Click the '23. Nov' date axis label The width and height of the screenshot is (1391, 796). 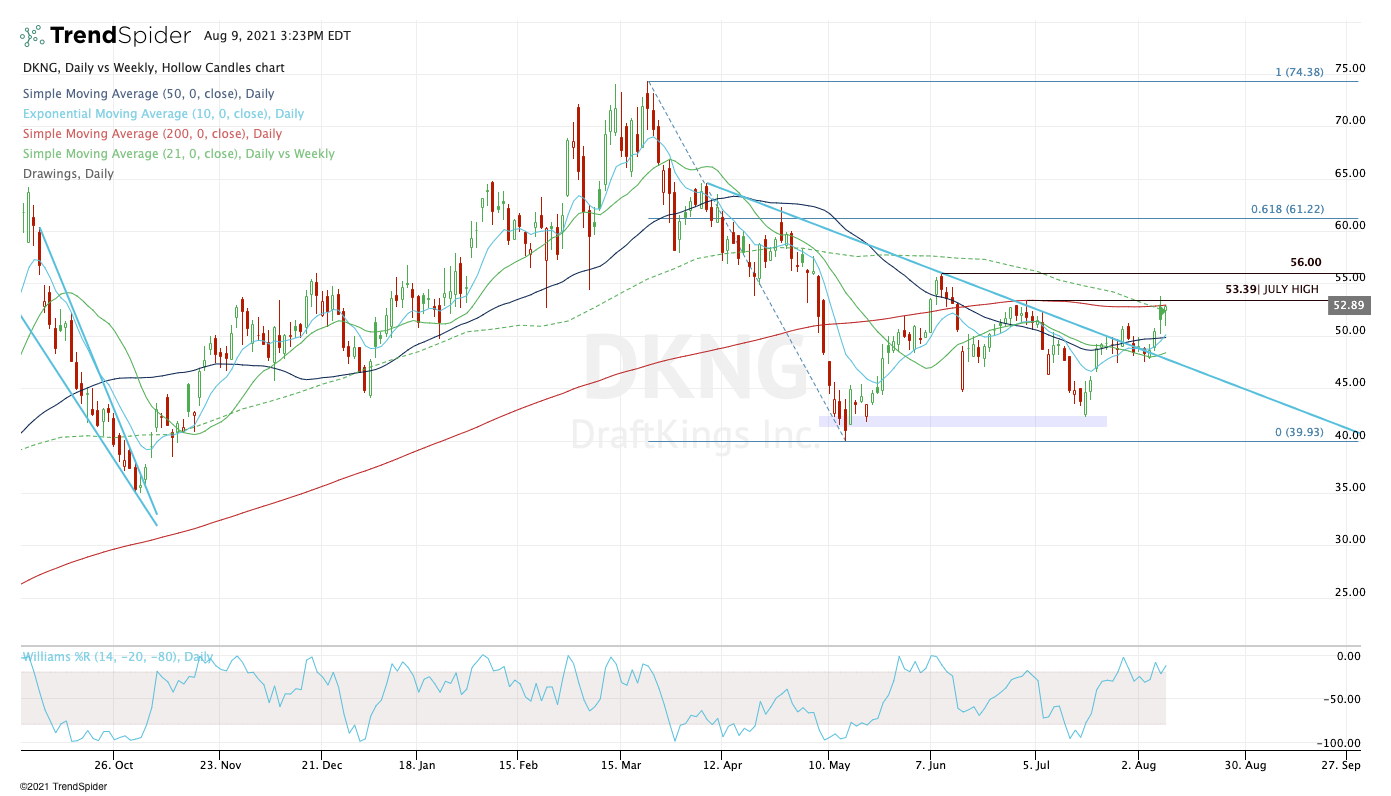[x=220, y=765]
